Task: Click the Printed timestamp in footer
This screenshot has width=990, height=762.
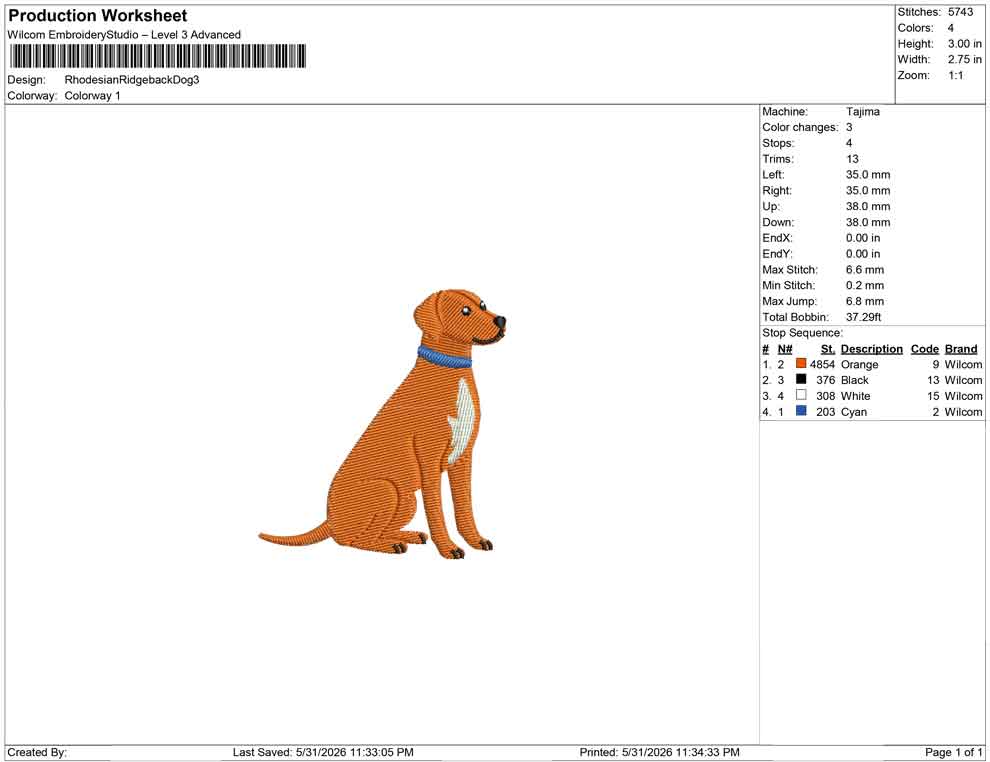Action: 659,752
